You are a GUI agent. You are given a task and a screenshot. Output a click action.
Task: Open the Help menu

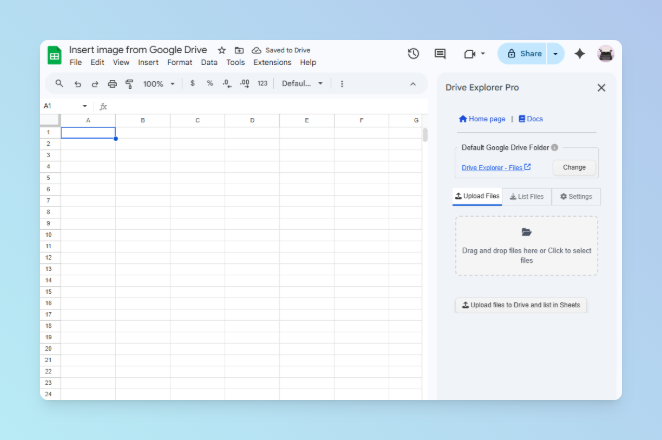[x=308, y=62]
